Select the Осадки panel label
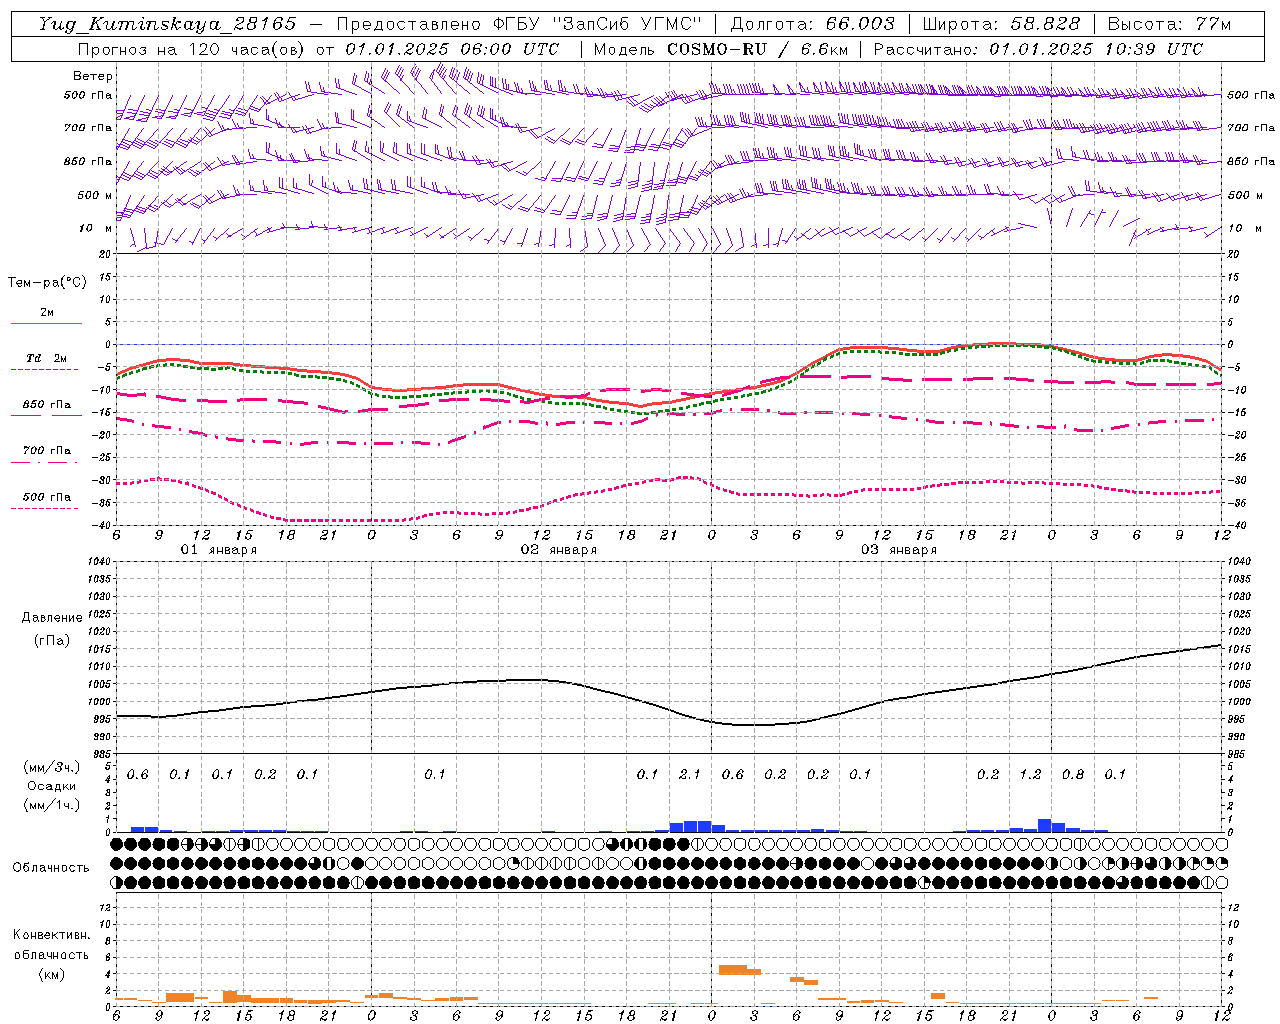The image size is (1280, 1024). point(52,787)
